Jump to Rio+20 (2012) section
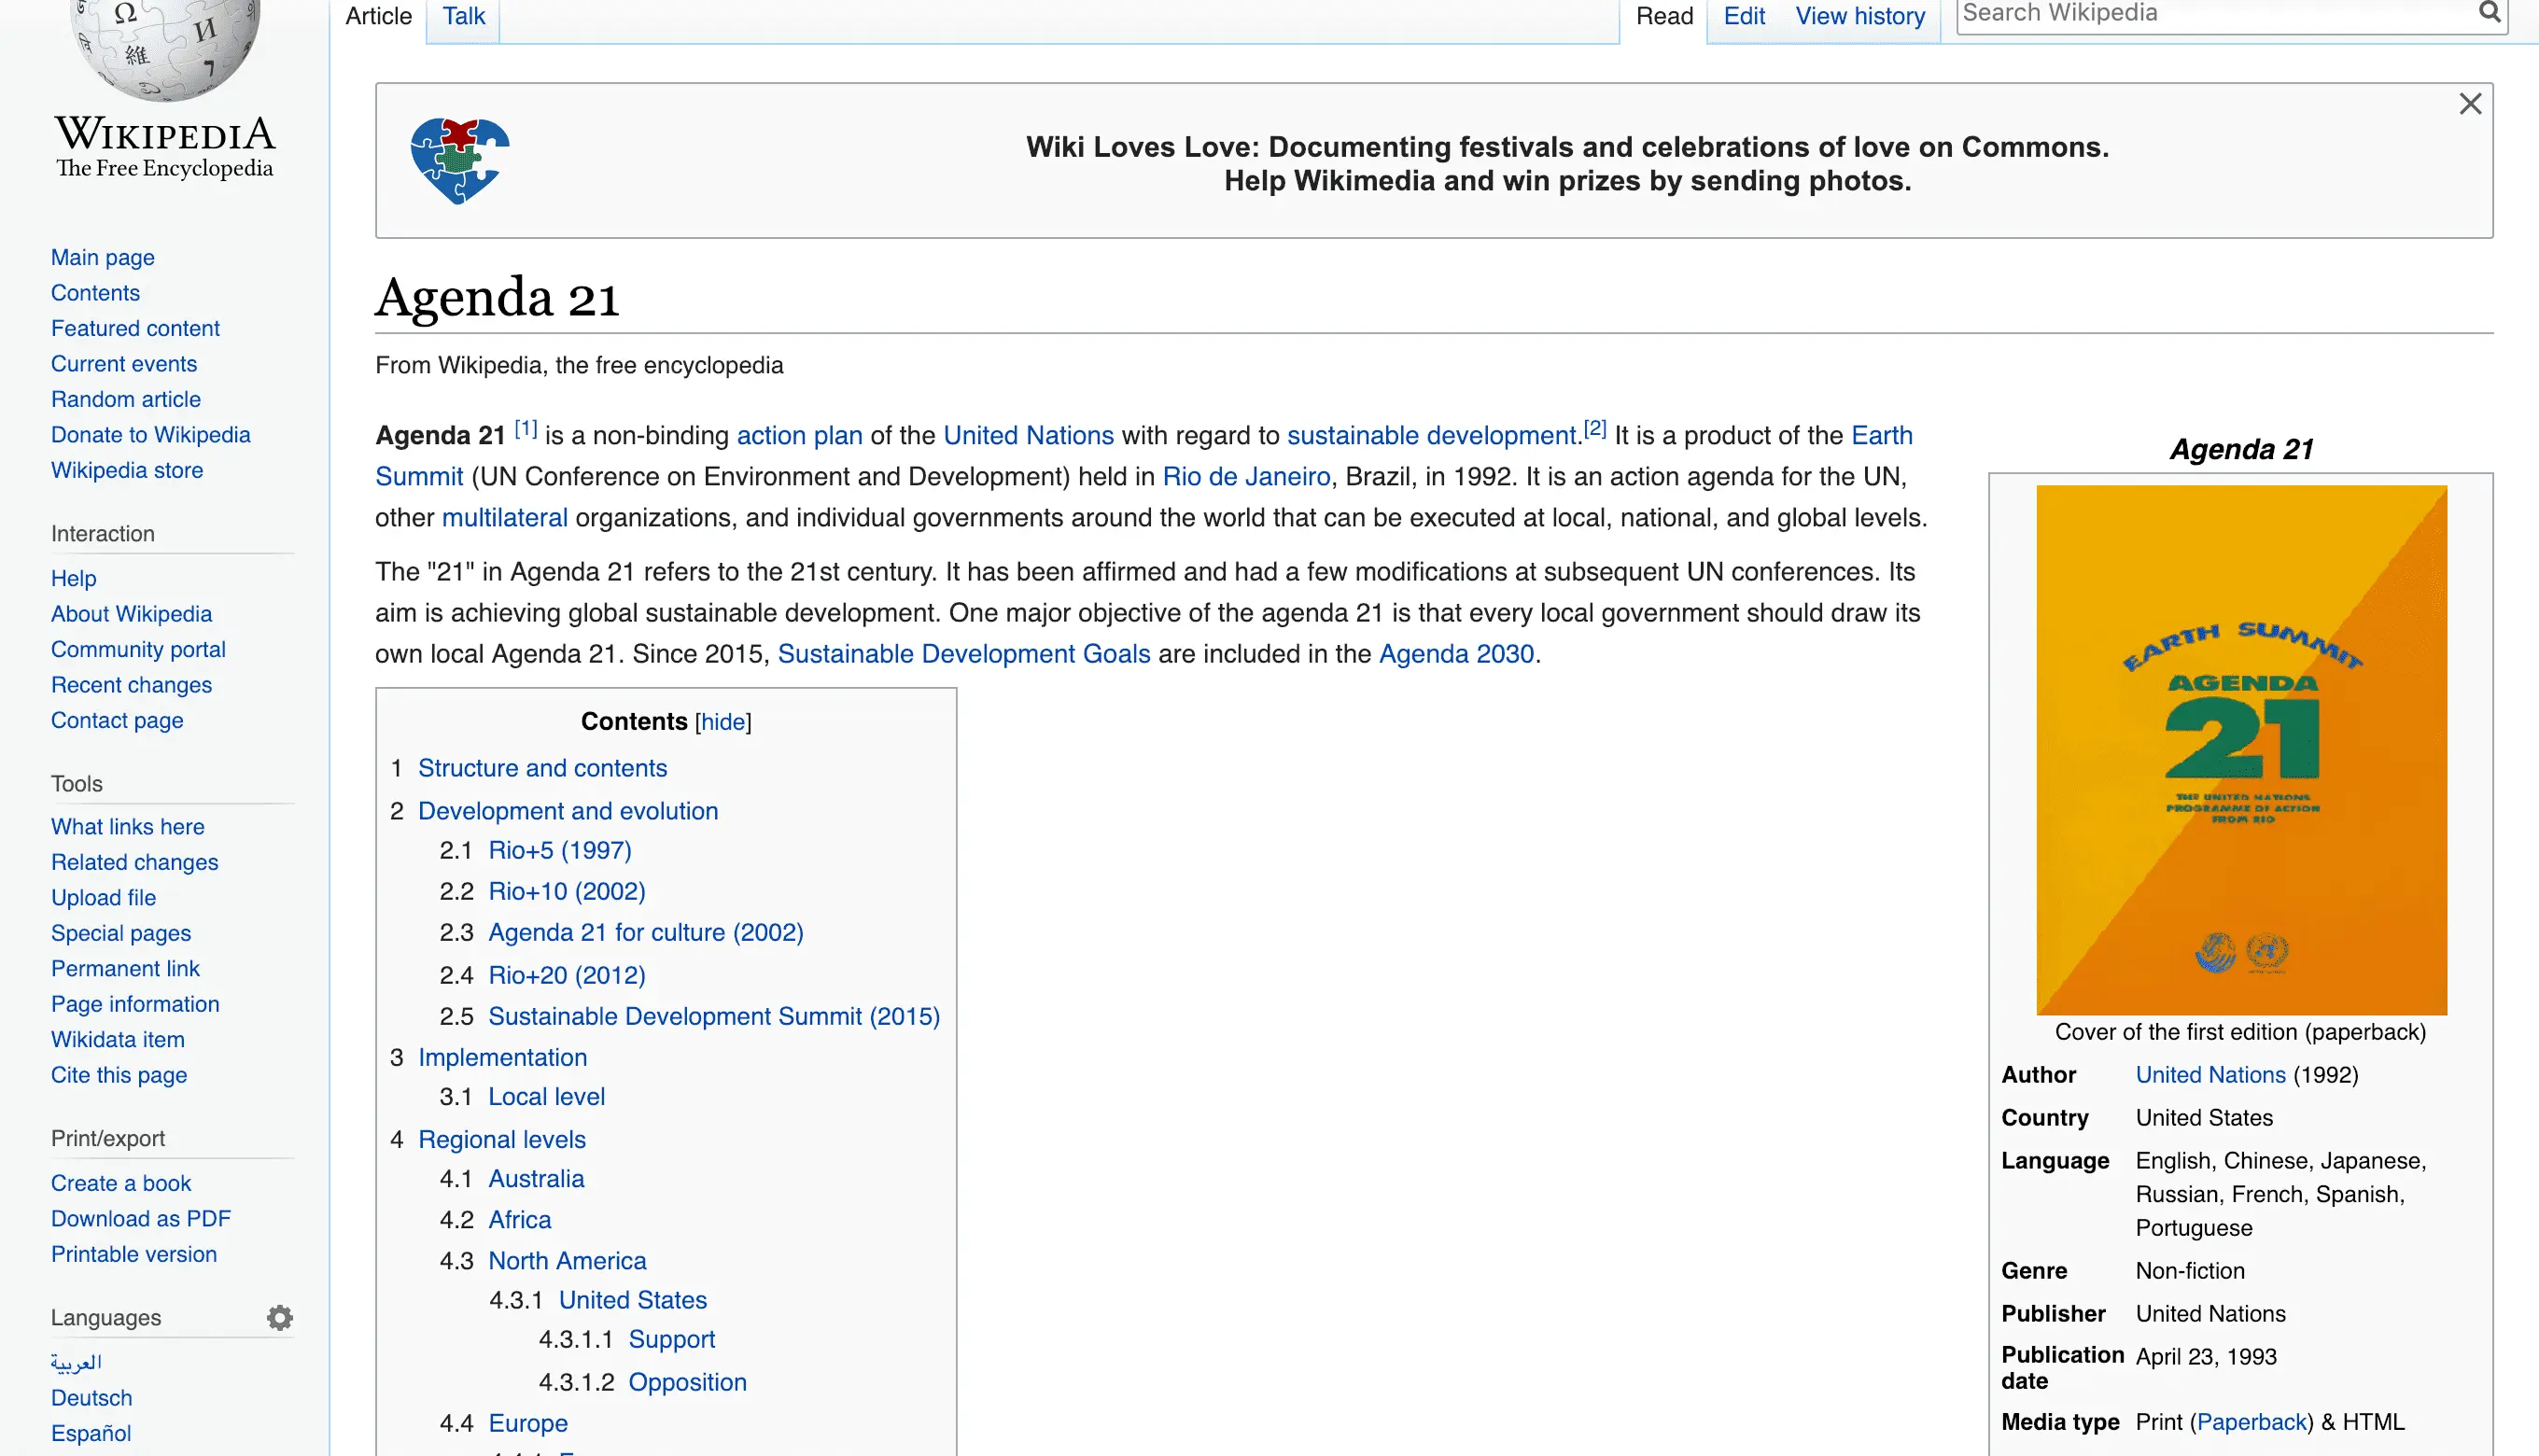 (566, 975)
